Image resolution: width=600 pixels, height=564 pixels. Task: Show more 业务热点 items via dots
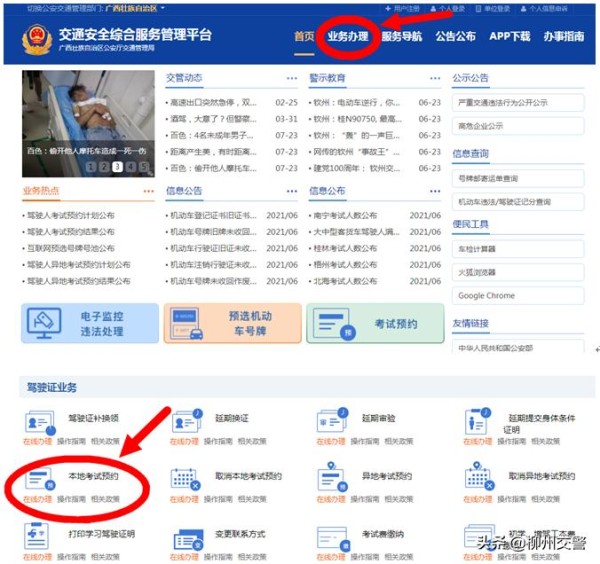149,191
